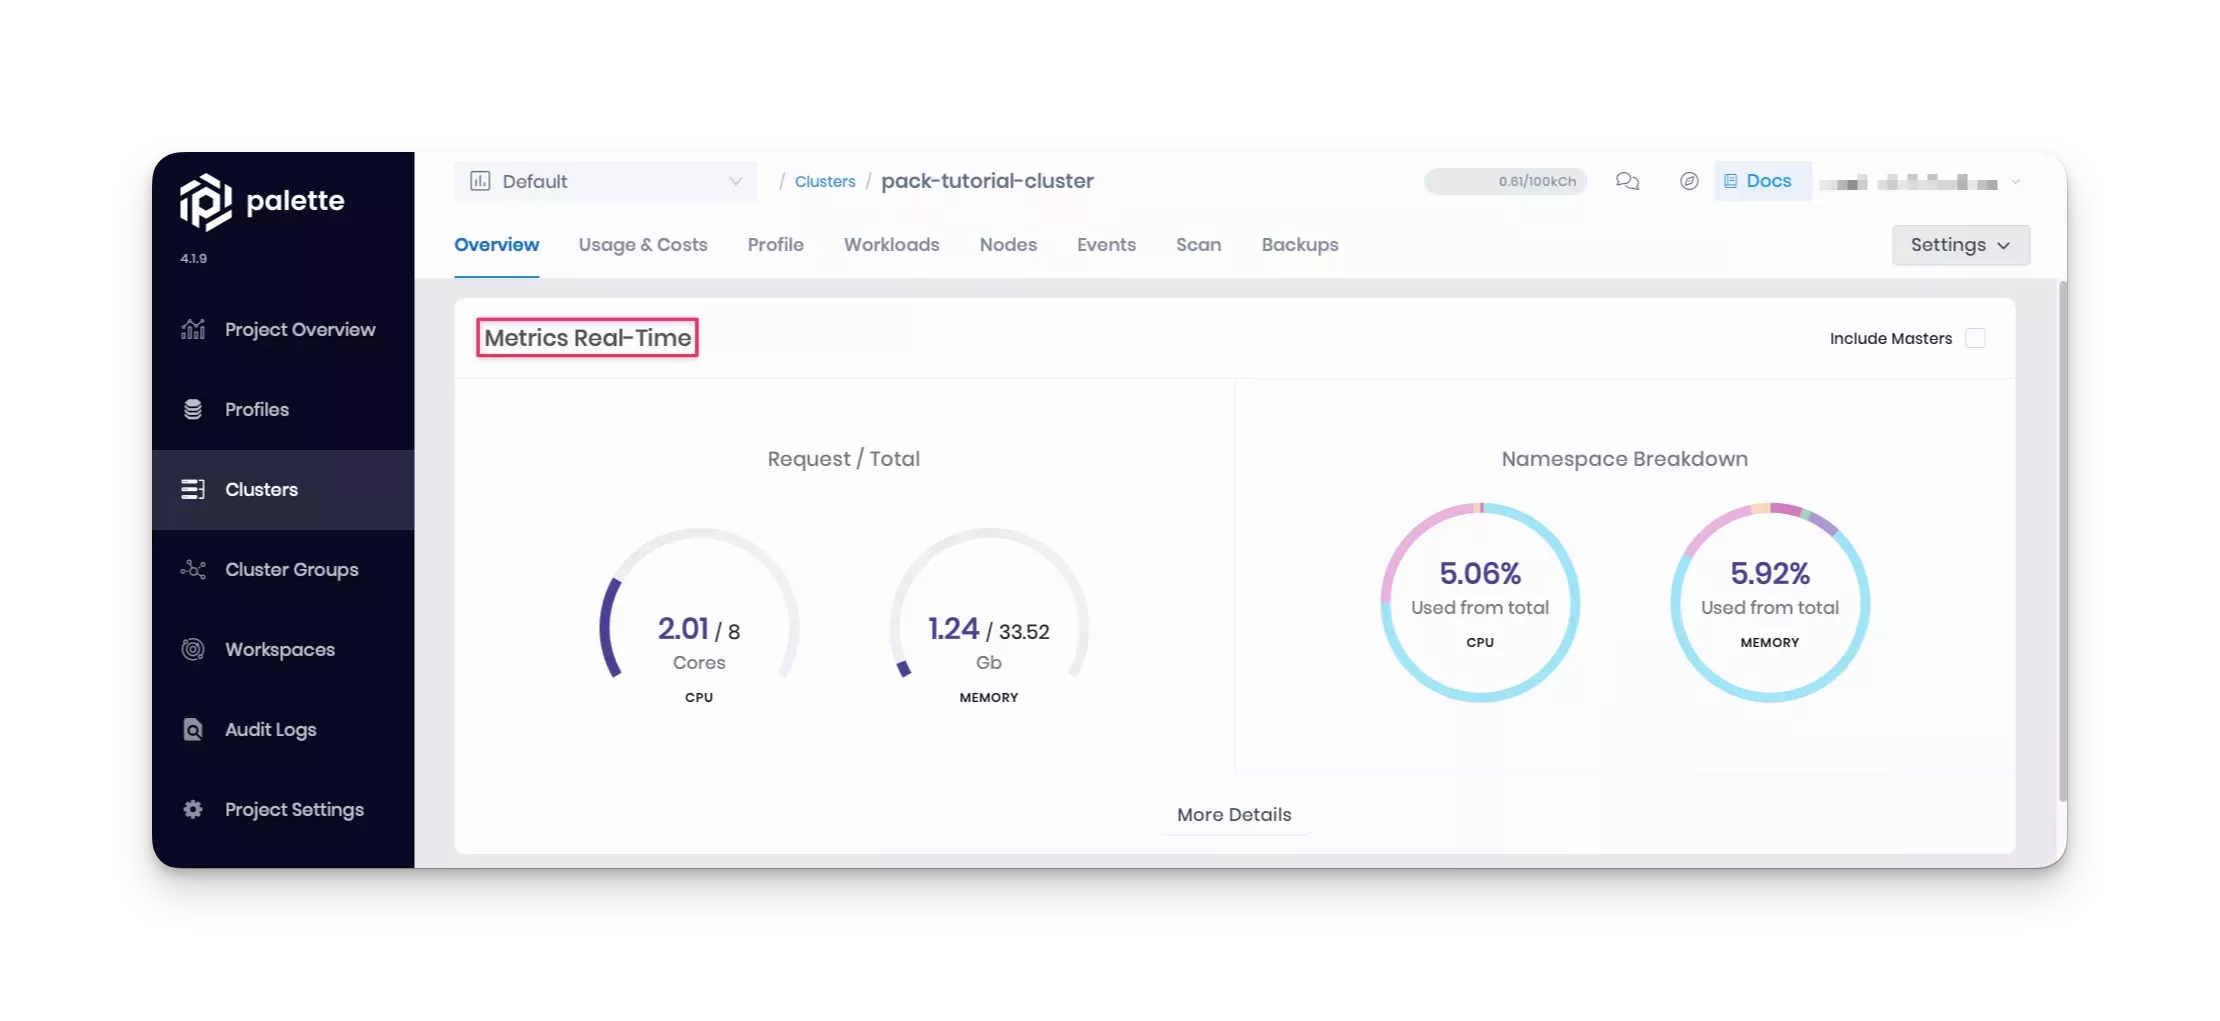Click the Palette logo at the top
2220x1021 pixels.
[x=262, y=200]
